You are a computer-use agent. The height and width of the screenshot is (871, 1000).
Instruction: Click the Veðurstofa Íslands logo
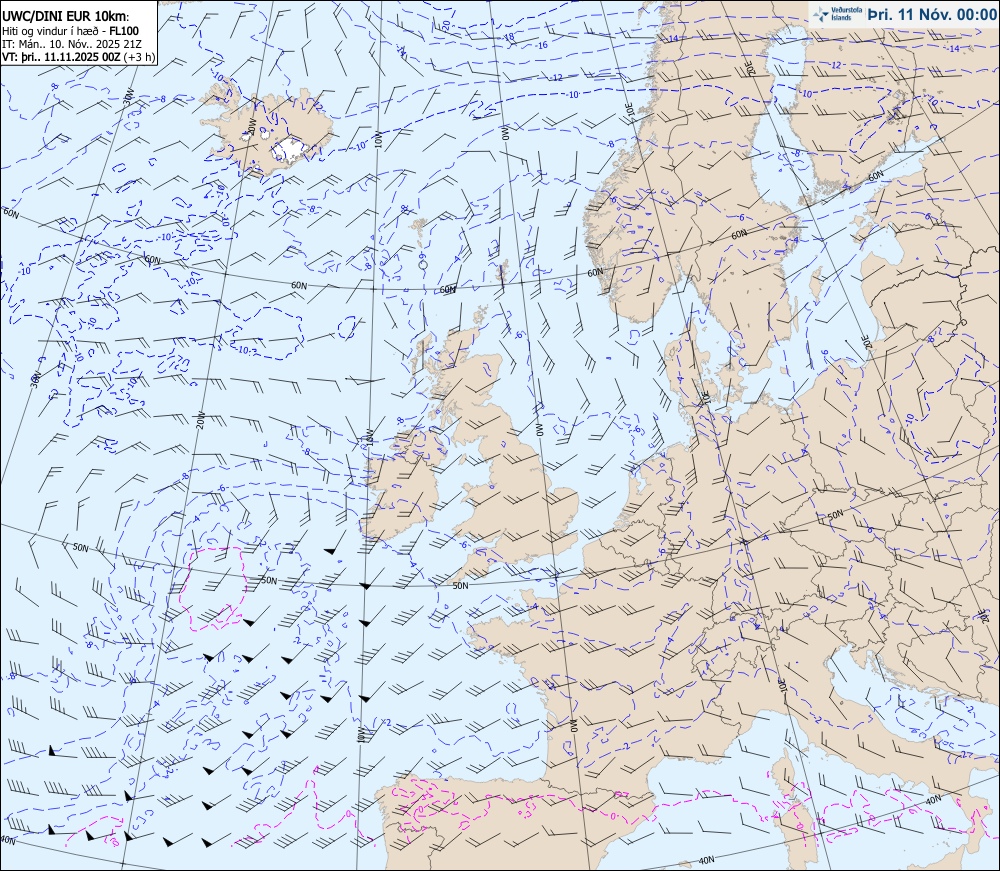(x=838, y=14)
